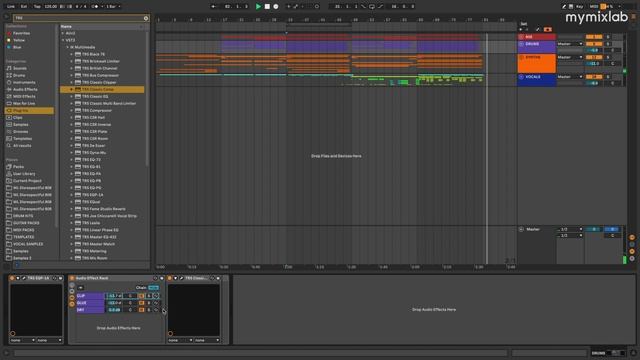This screenshot has width=640, height=360.
Task: Open TR5 EQP-1A plugin window wrench
Action: click(23, 278)
